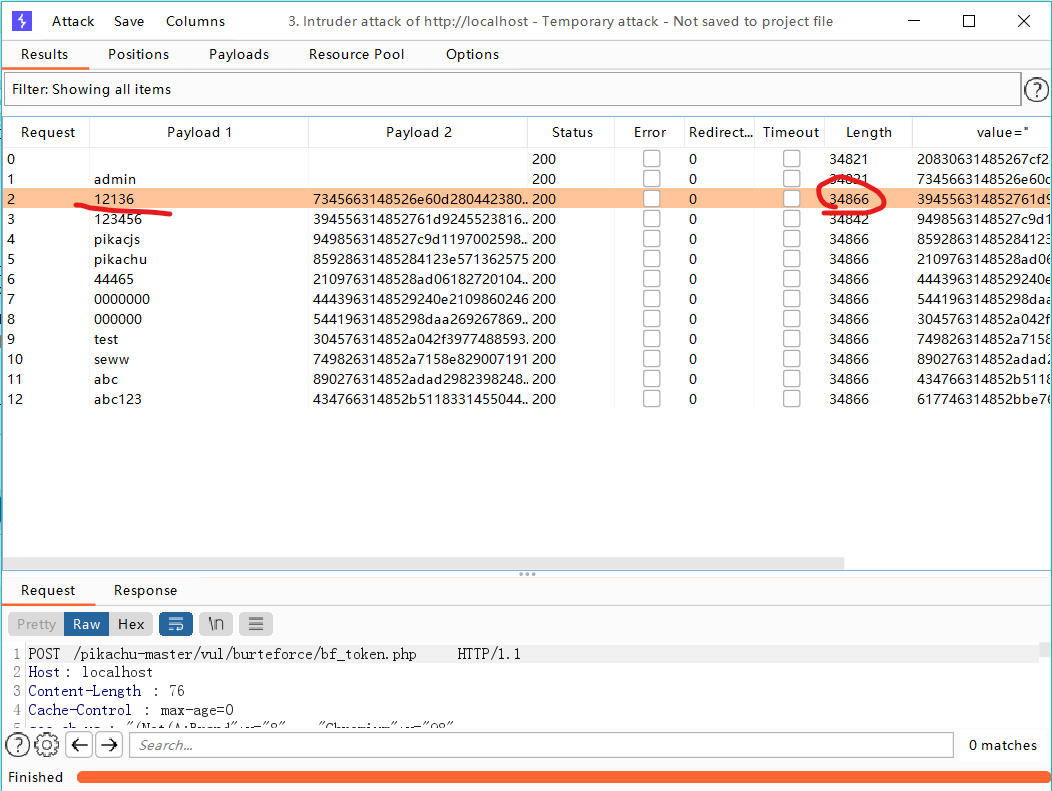Select the row with payload 44465
Viewport: 1052px width, 791px height.
pyautogui.click(x=525, y=279)
